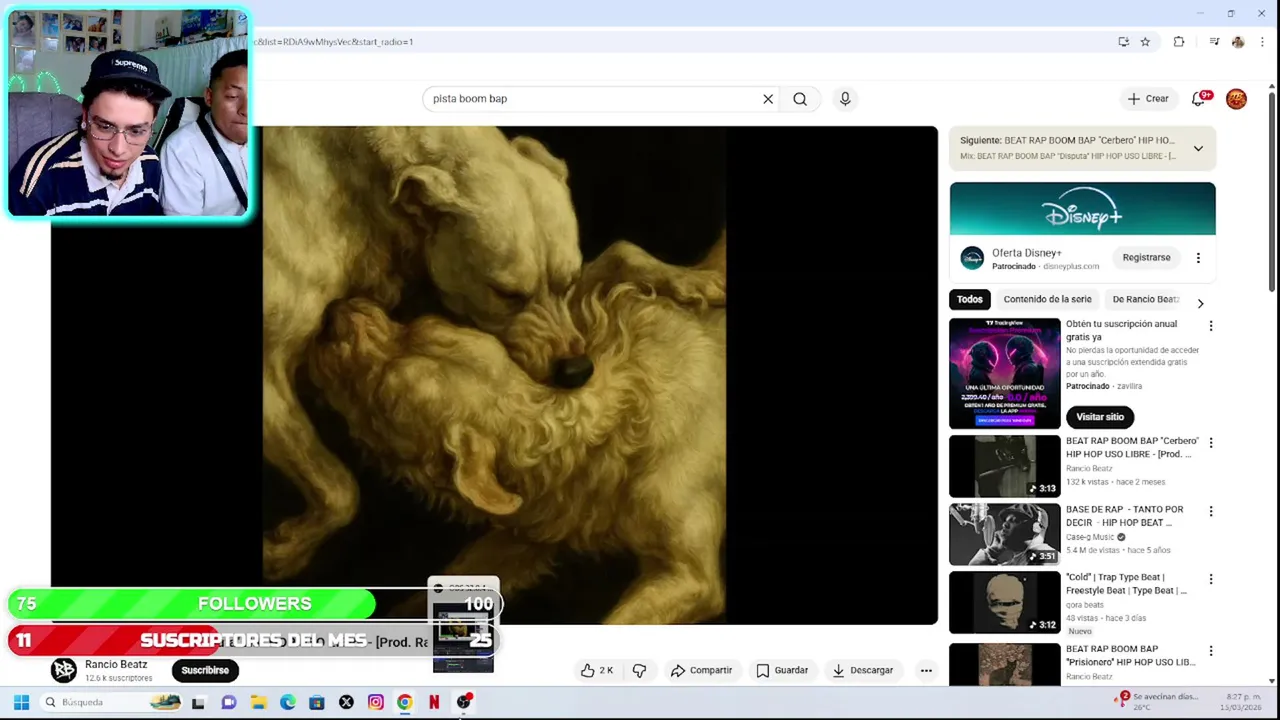
Task: Bookmark this page with the star icon
Action: pyautogui.click(x=1145, y=42)
